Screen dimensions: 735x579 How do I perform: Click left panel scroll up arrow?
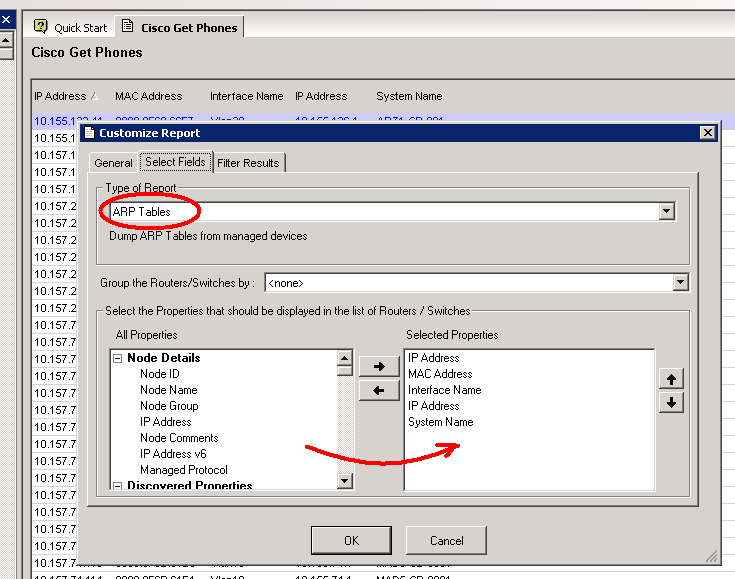[x=6, y=40]
